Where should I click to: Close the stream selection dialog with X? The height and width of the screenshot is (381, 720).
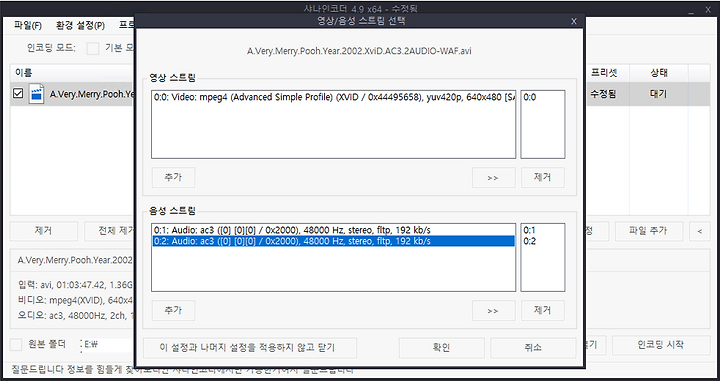[x=574, y=21]
